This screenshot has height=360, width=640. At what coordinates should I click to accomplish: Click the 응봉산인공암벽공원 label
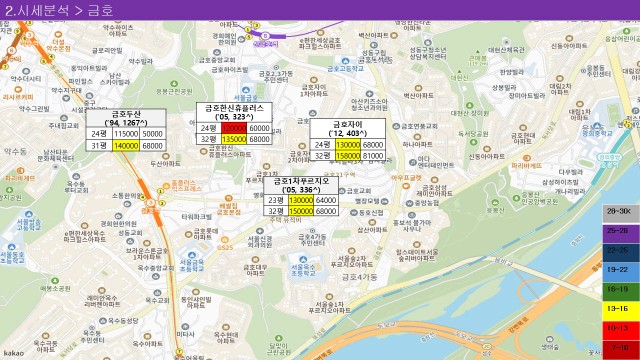pyautogui.click(x=540, y=198)
